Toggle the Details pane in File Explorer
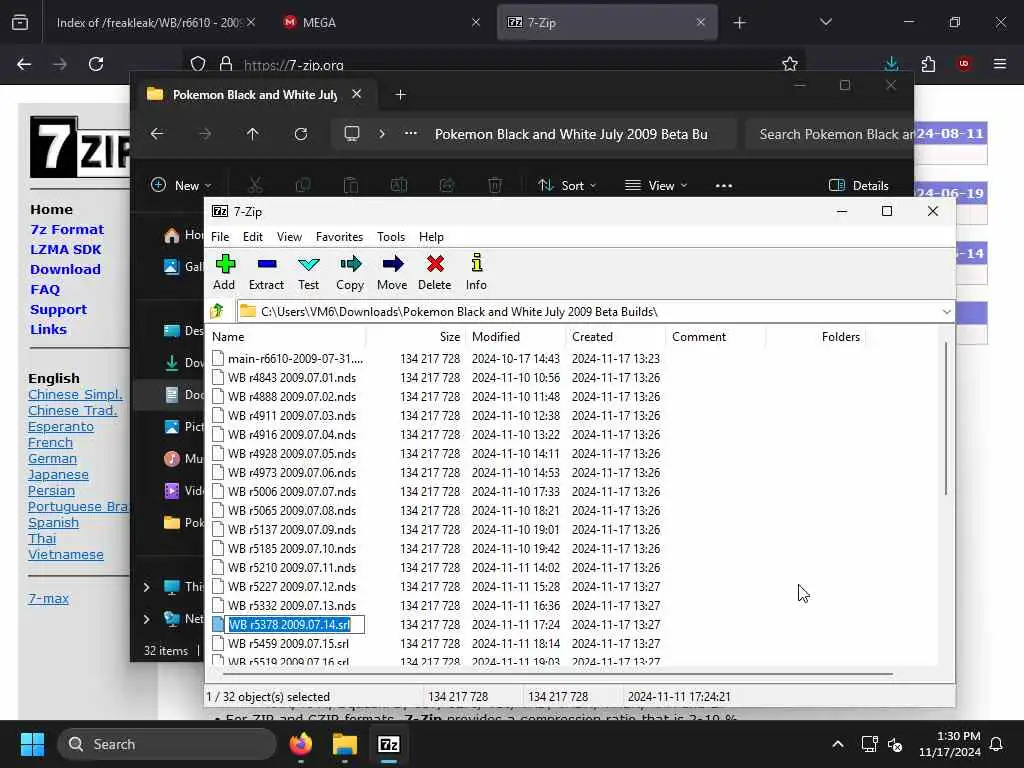 click(858, 185)
